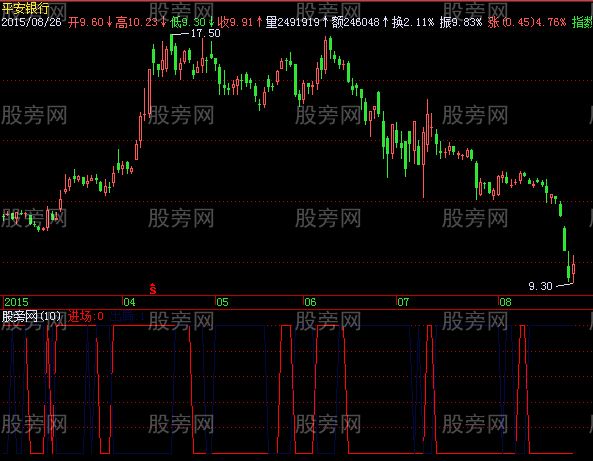Click the high price 高10.23

pyautogui.click(x=136, y=22)
